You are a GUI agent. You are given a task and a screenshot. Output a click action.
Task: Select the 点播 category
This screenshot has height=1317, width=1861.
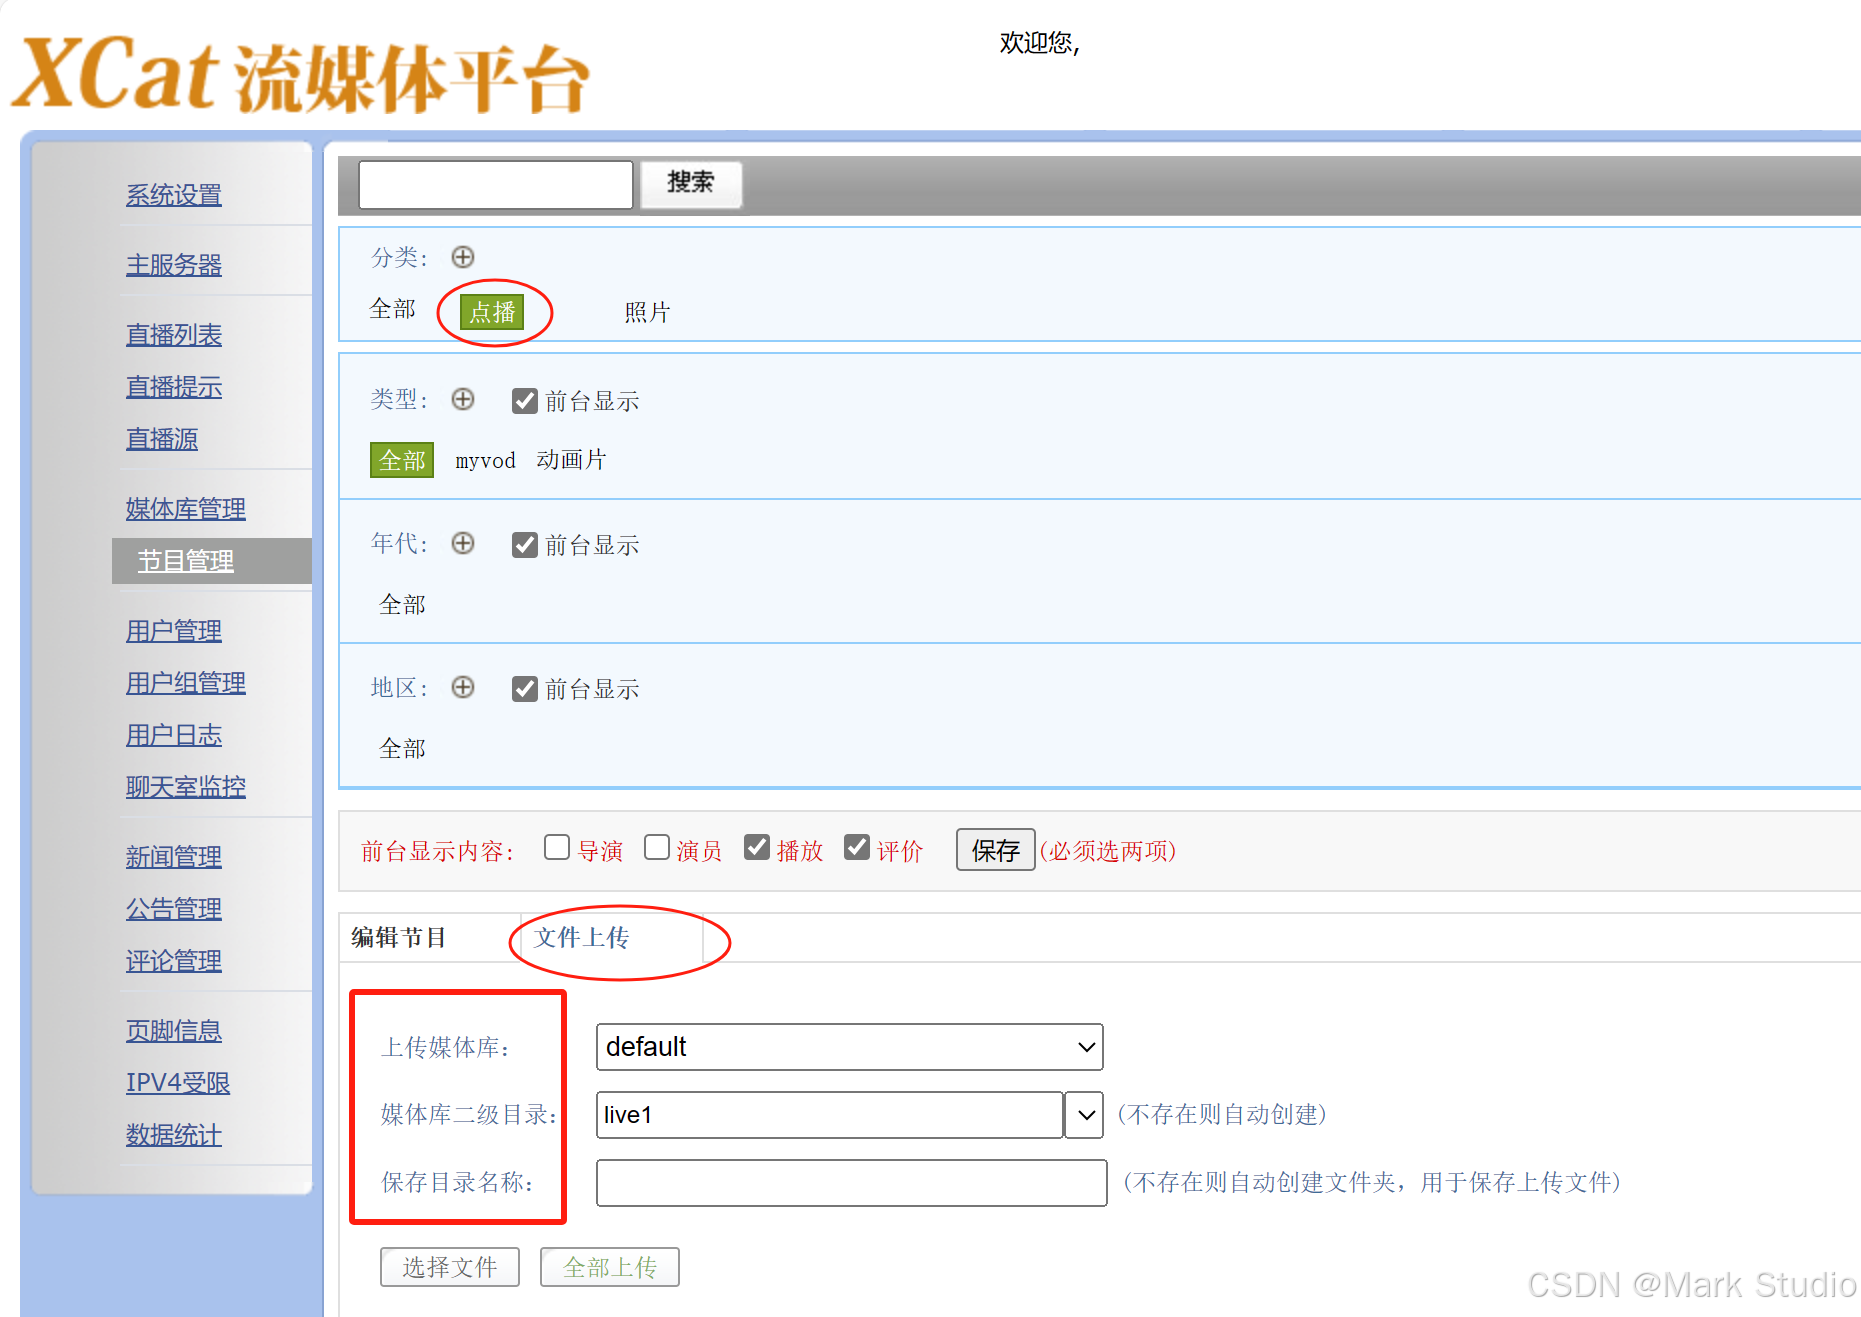(x=492, y=312)
